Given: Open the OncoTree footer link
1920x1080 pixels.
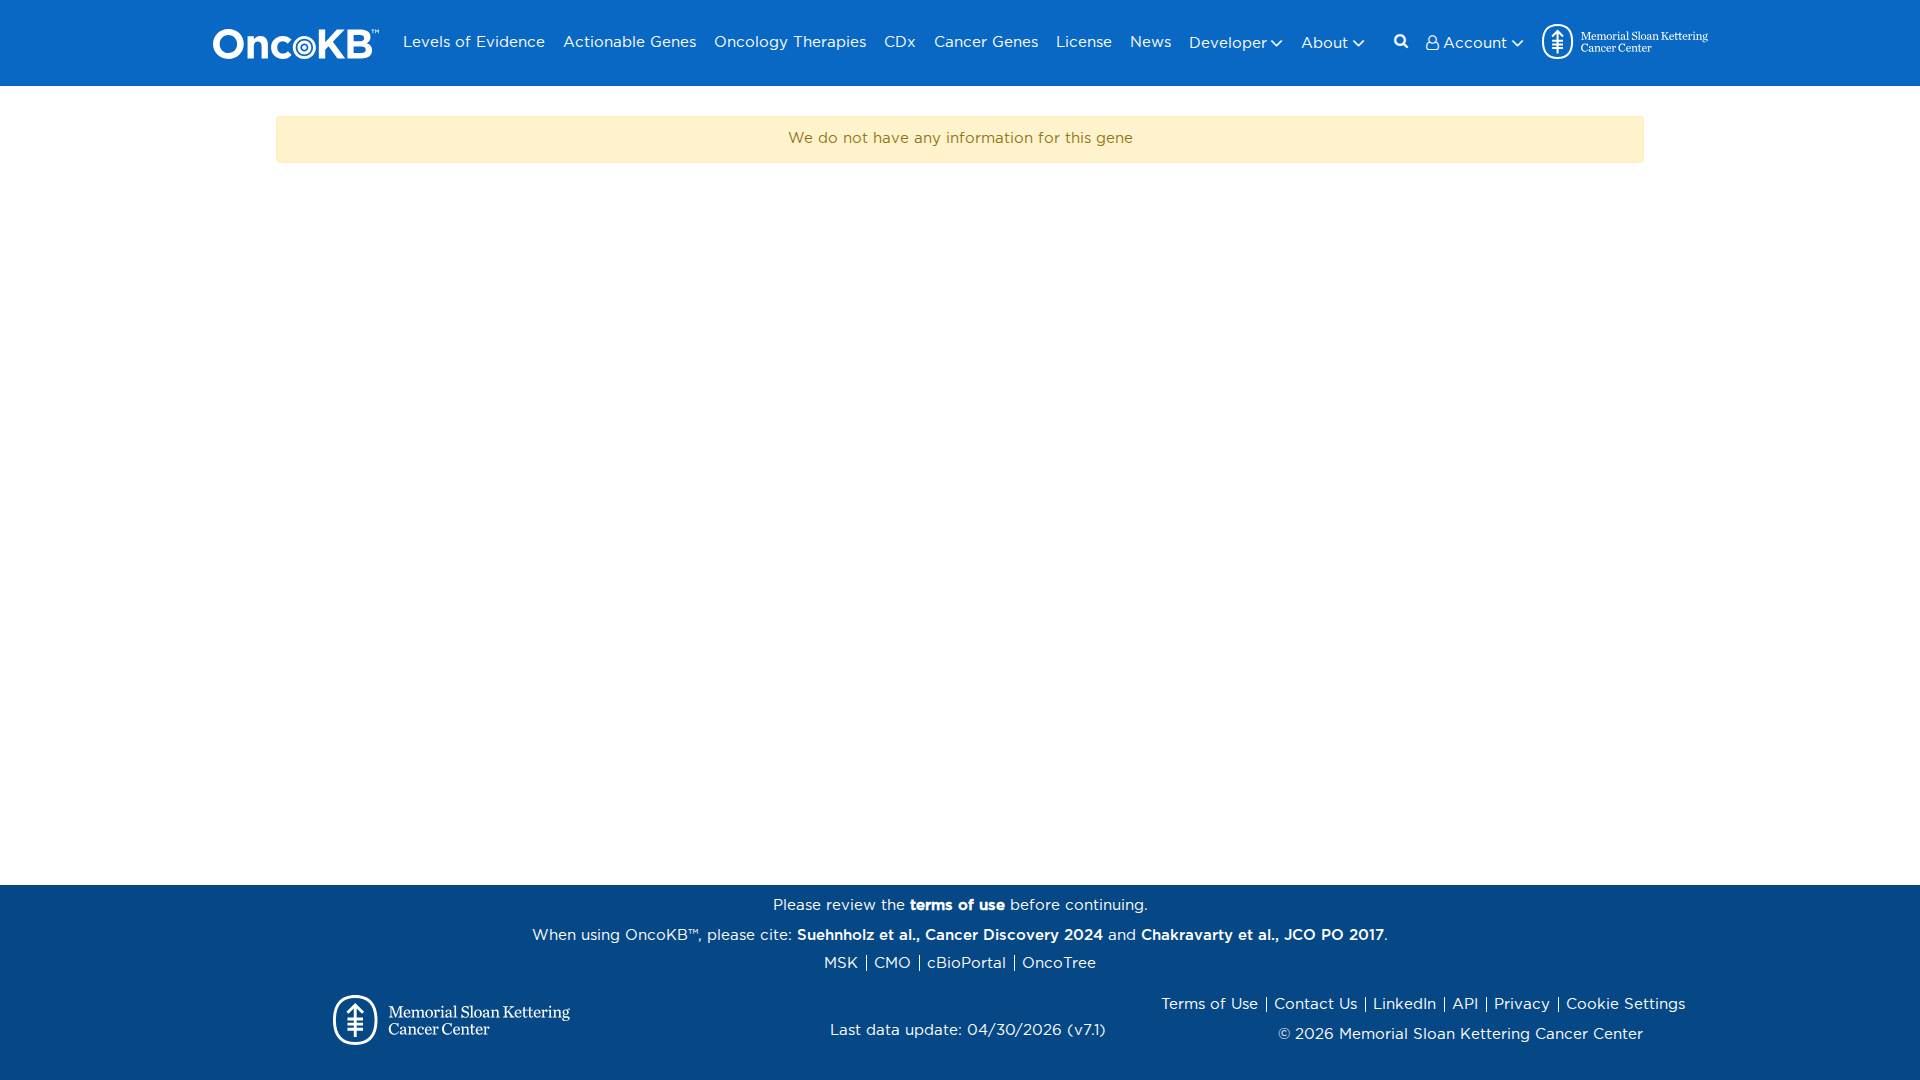Looking at the screenshot, I should [1059, 963].
